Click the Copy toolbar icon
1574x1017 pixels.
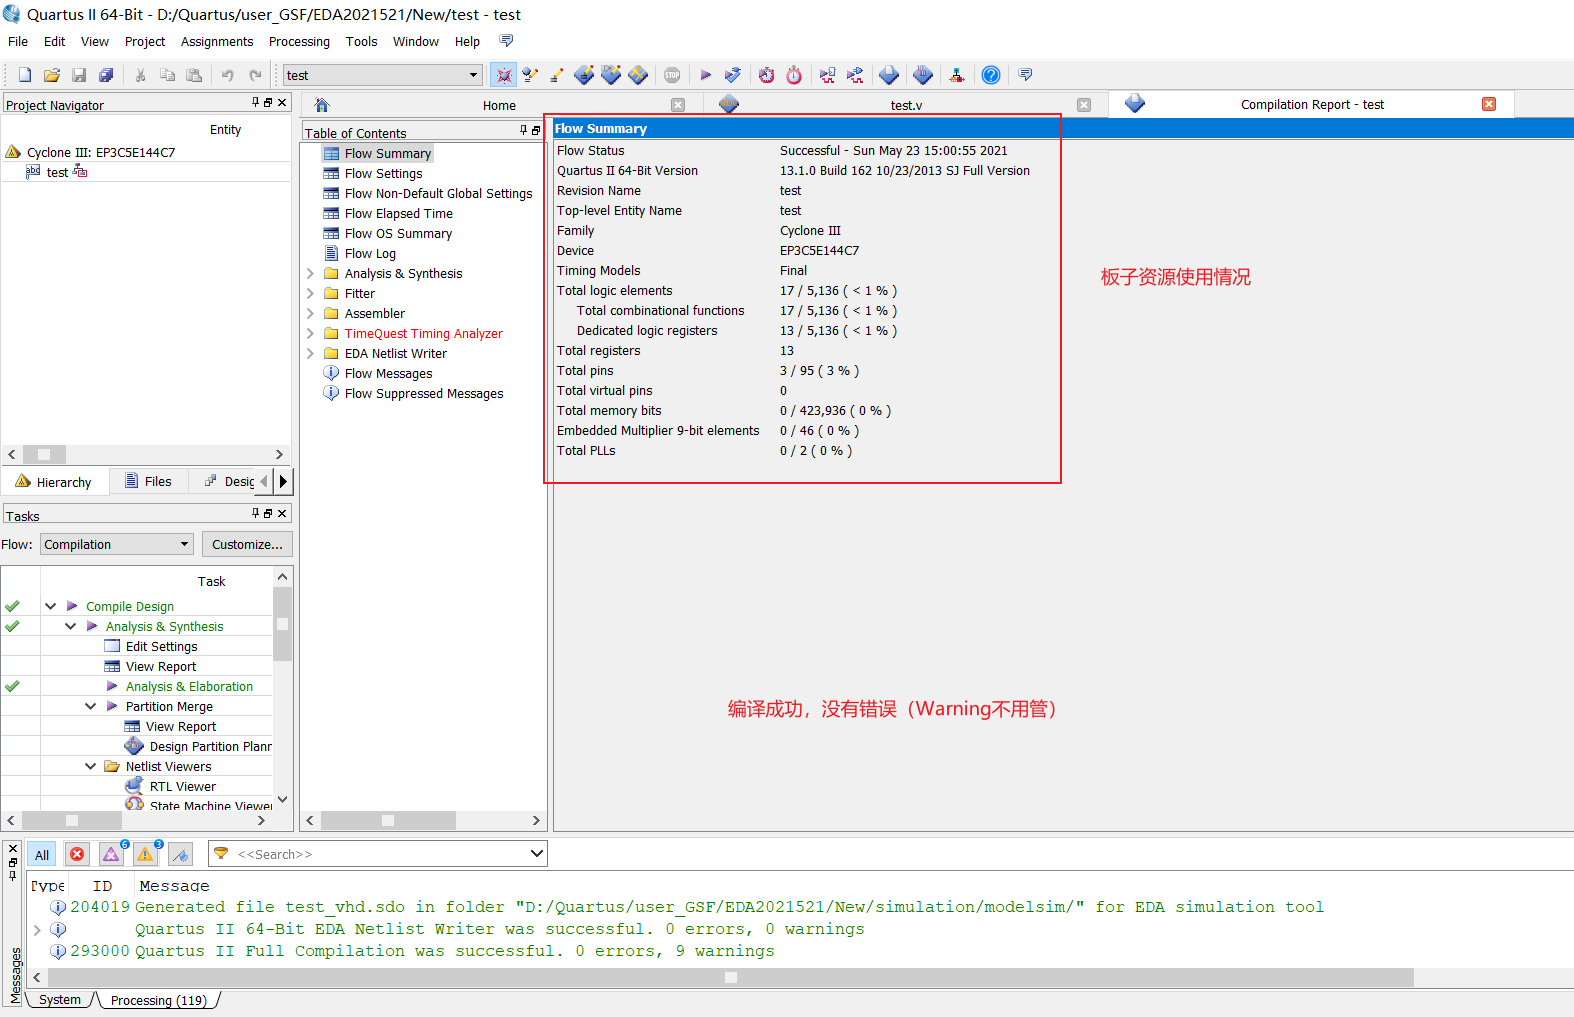167,75
